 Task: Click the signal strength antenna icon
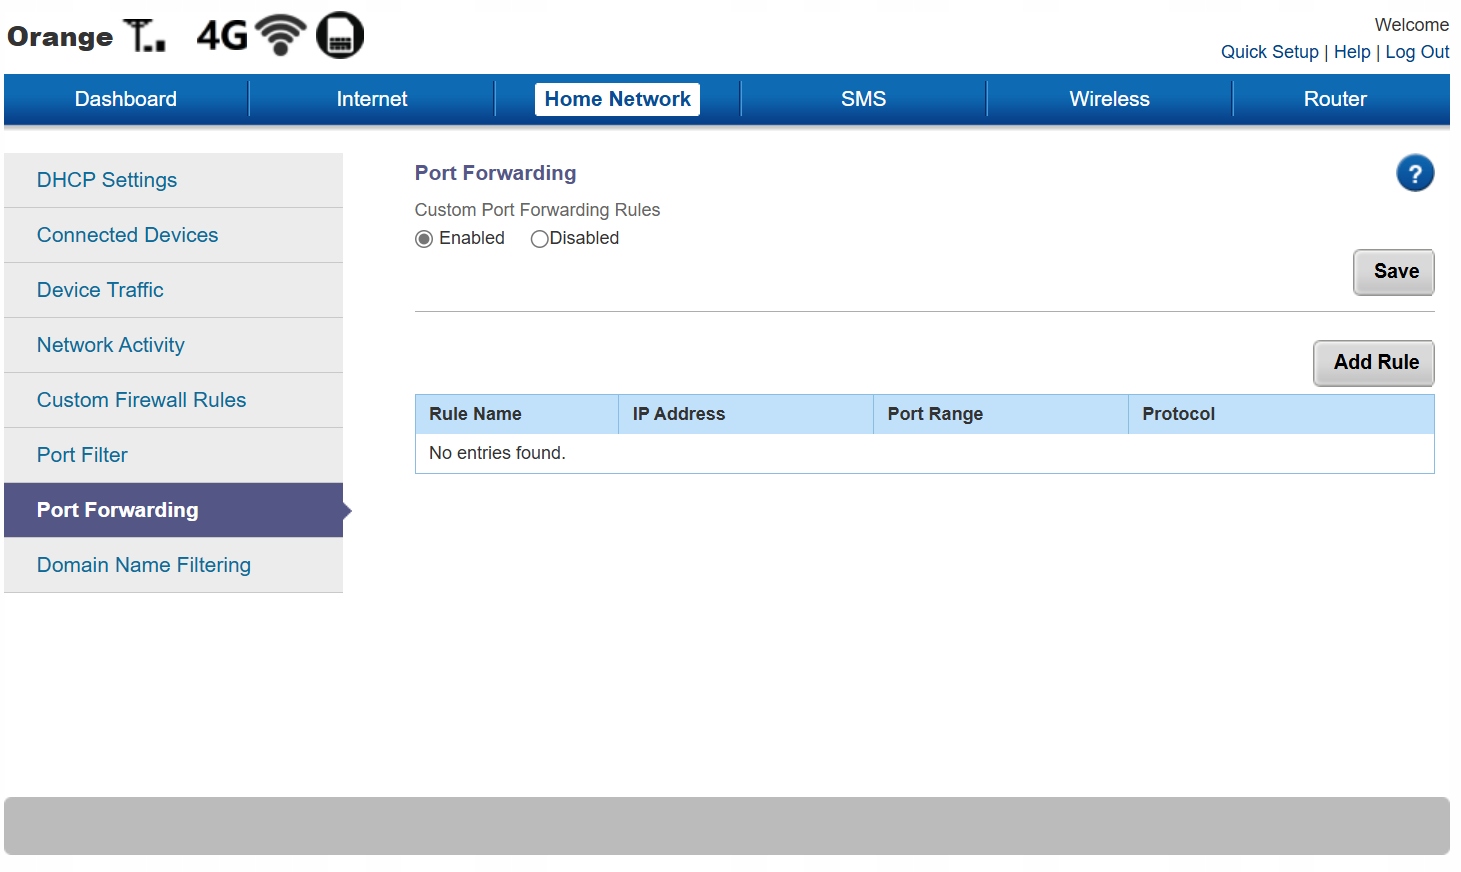(145, 36)
